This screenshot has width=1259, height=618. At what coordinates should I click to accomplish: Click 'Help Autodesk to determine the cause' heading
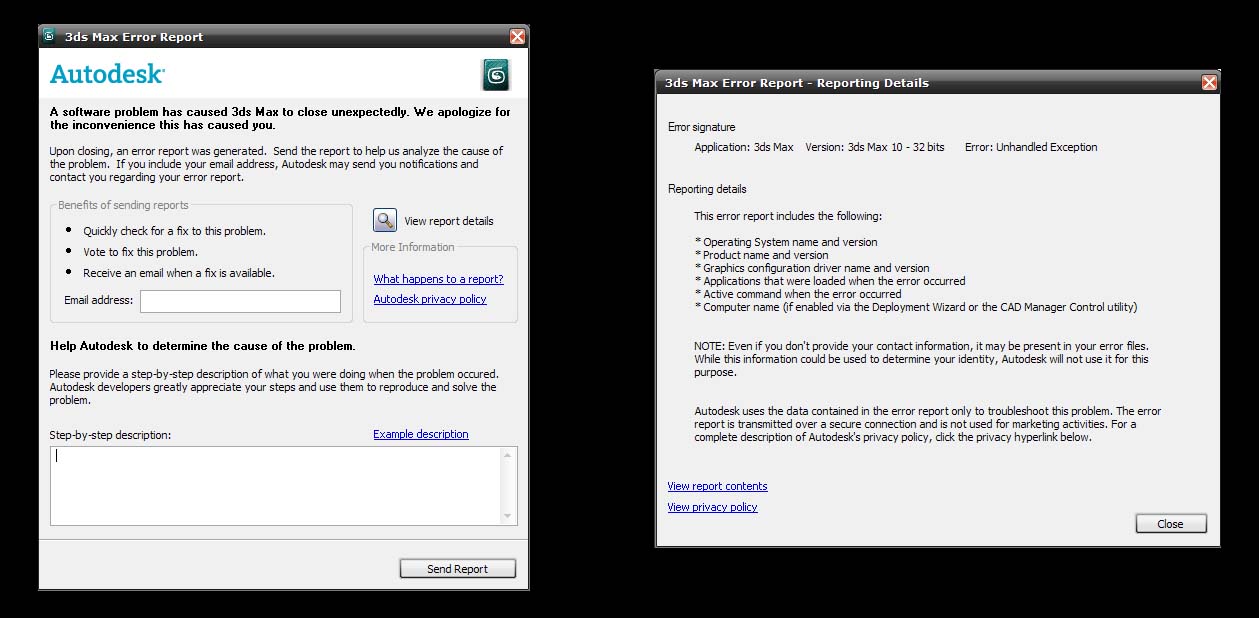(202, 346)
